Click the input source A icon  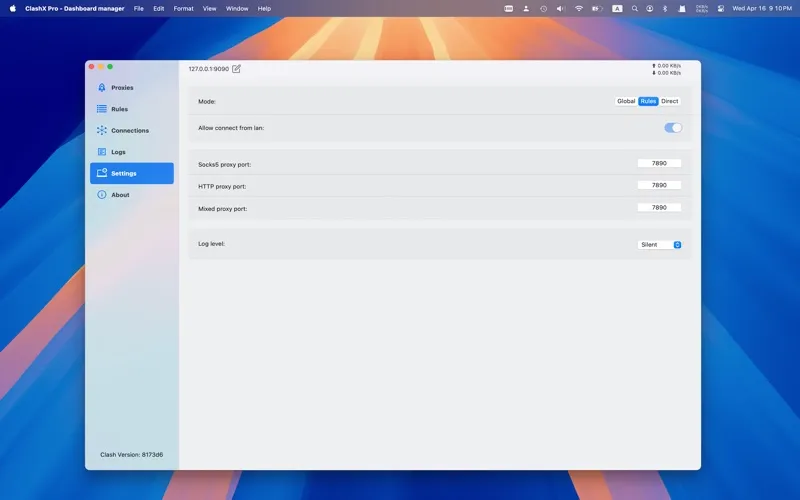pos(617,9)
